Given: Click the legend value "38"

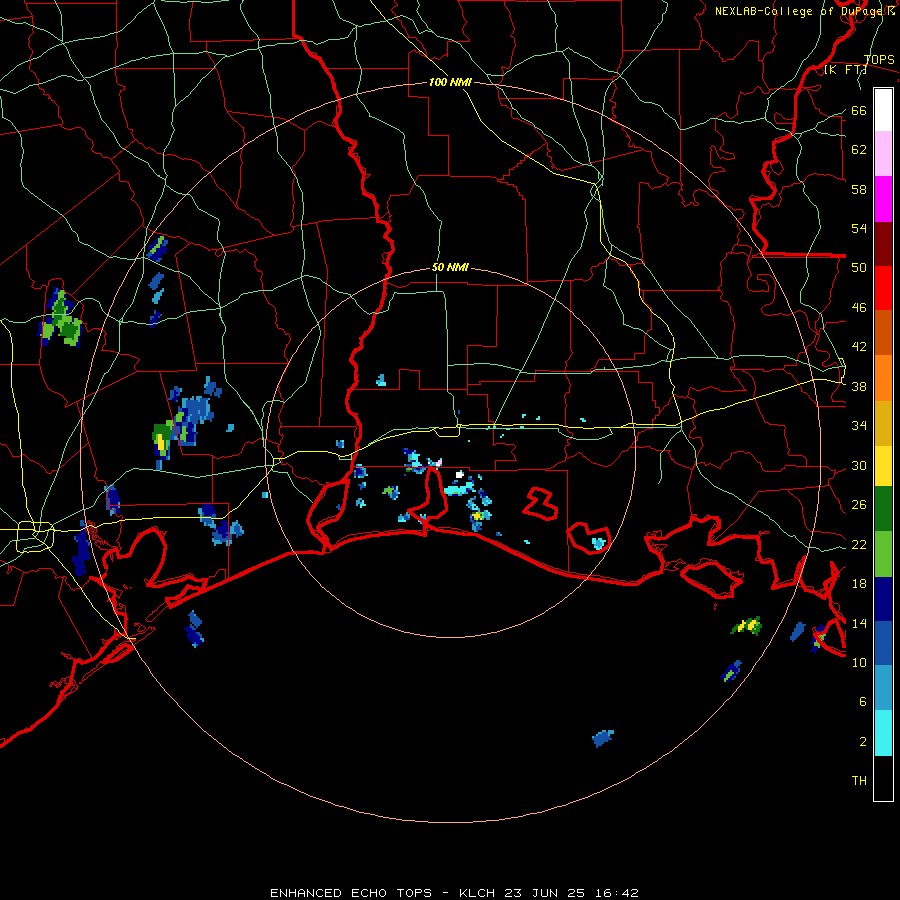Looking at the screenshot, I should click(x=859, y=386).
